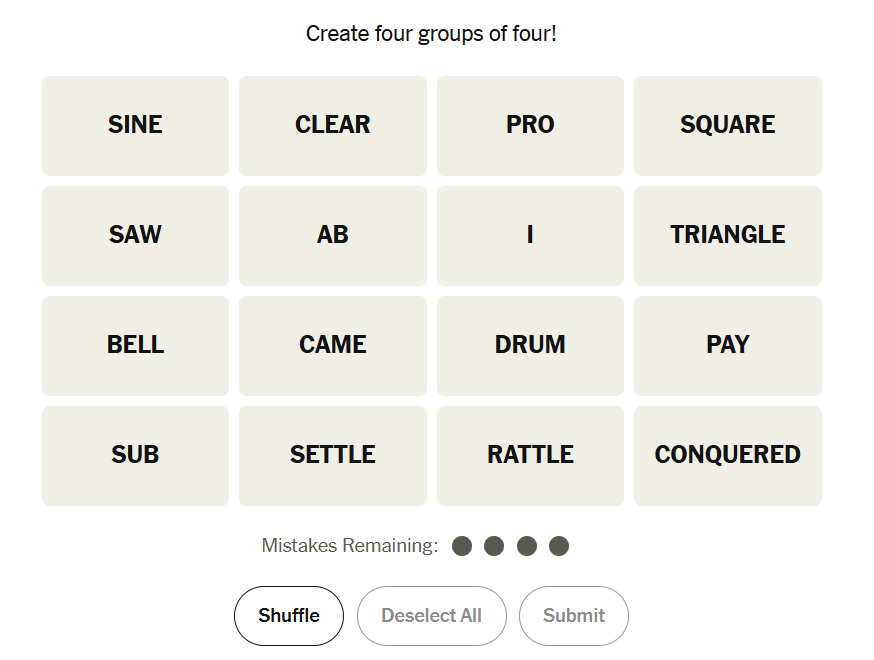Click the AB tile

point(332,236)
